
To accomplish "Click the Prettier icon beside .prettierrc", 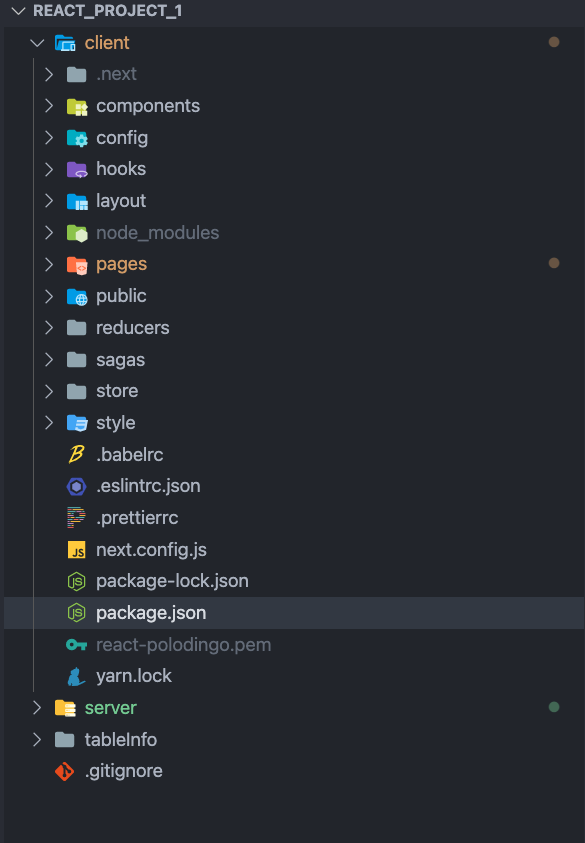I will tap(76, 518).
